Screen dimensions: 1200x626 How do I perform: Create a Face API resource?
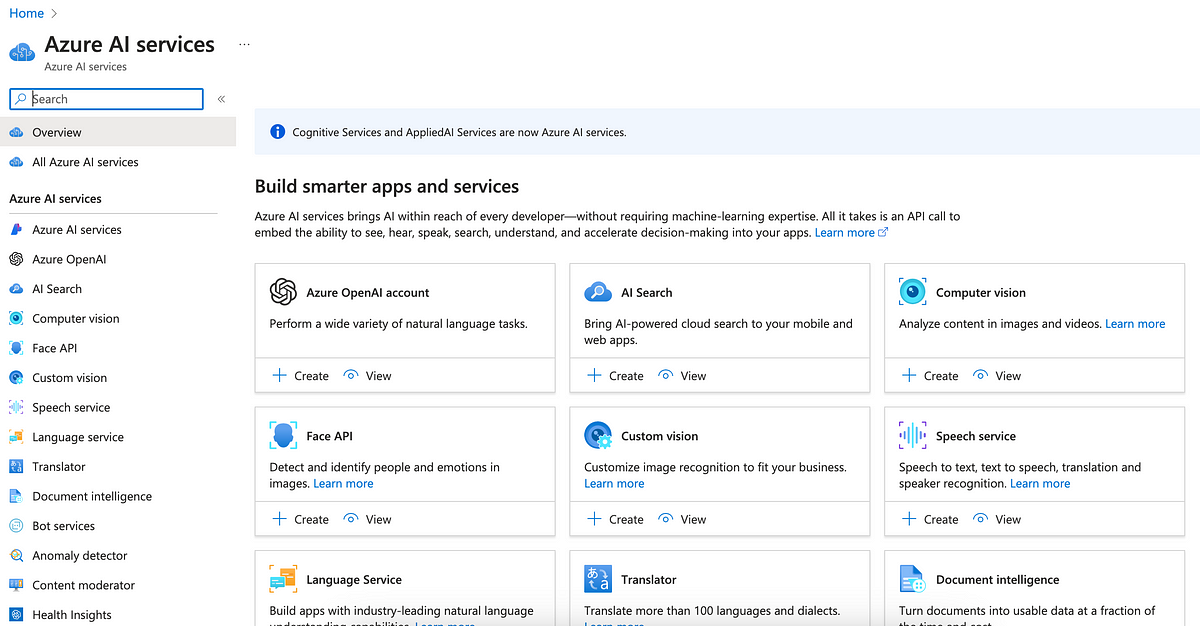coord(300,519)
